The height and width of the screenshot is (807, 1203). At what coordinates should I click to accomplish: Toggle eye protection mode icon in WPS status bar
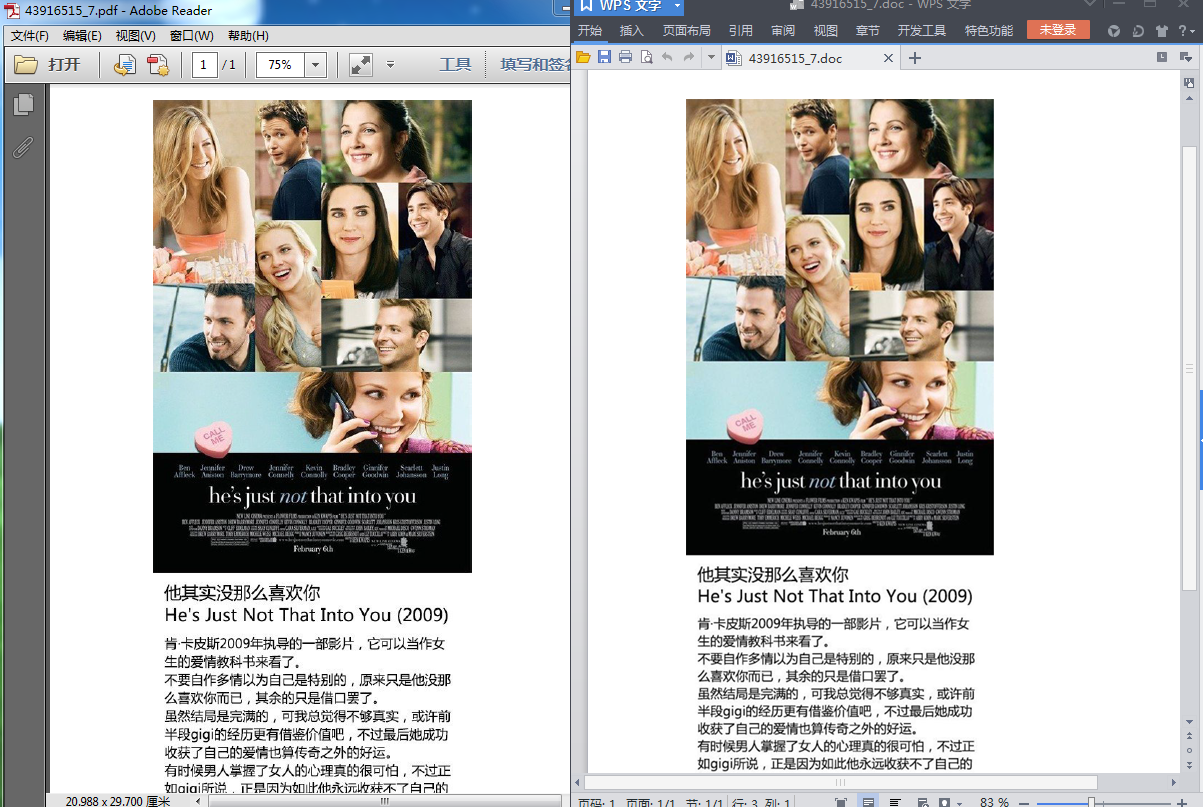pyautogui.click(x=944, y=802)
